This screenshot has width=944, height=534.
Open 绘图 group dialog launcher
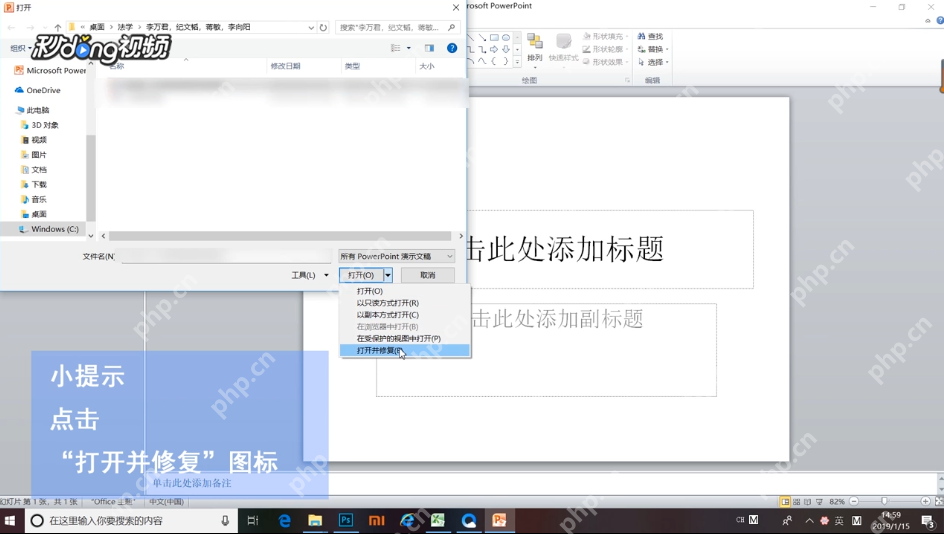point(627,80)
